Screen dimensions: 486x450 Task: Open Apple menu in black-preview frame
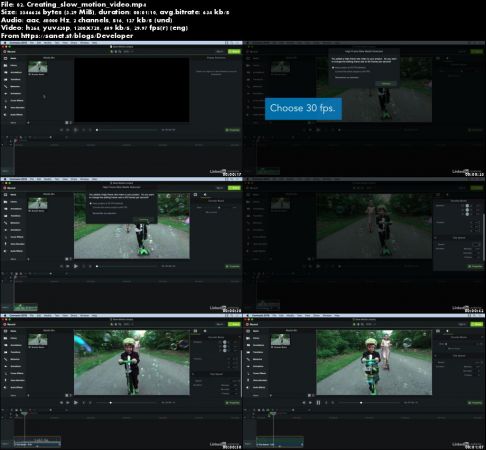[x=5, y=43]
